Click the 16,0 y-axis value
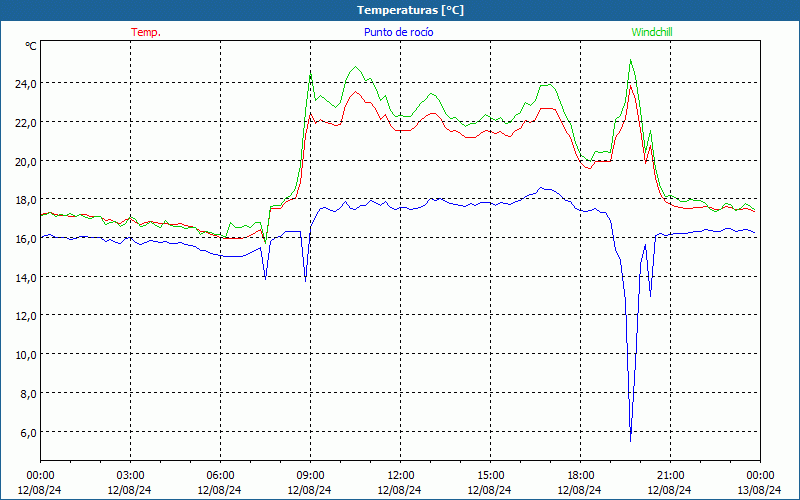This screenshot has width=800, height=500. click(26, 239)
